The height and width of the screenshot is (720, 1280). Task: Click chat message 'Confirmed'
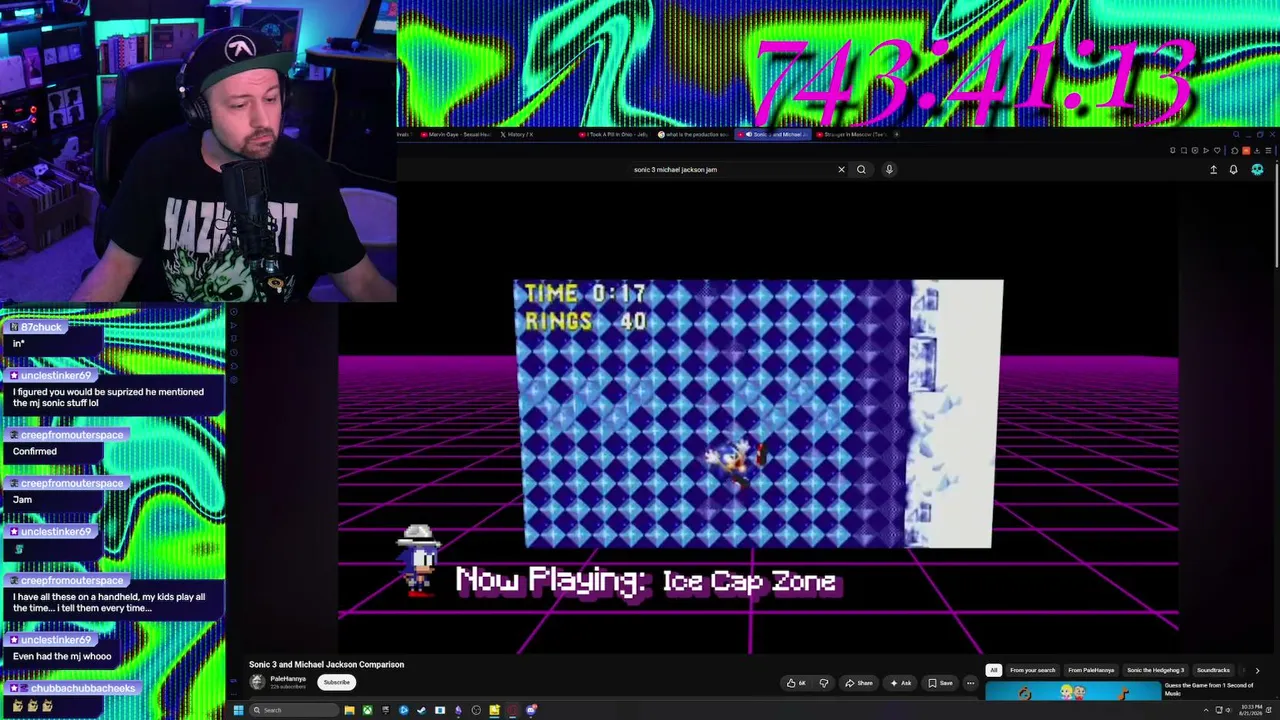(x=35, y=451)
